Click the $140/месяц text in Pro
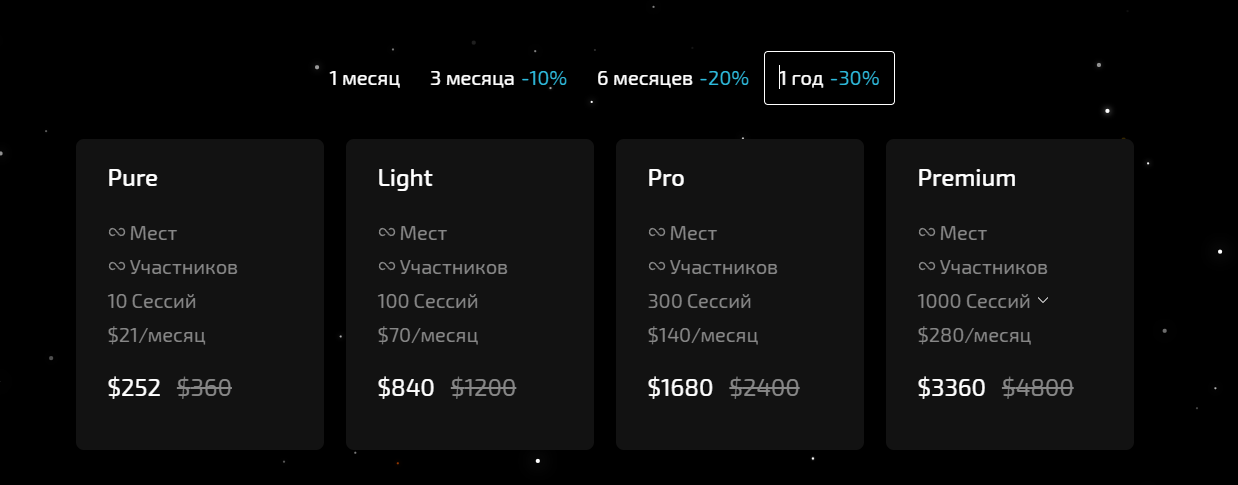The height and width of the screenshot is (485, 1238). (x=702, y=335)
